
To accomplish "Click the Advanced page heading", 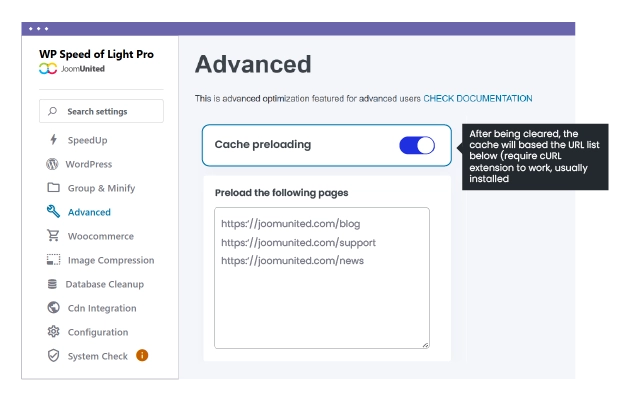I will (253, 64).
